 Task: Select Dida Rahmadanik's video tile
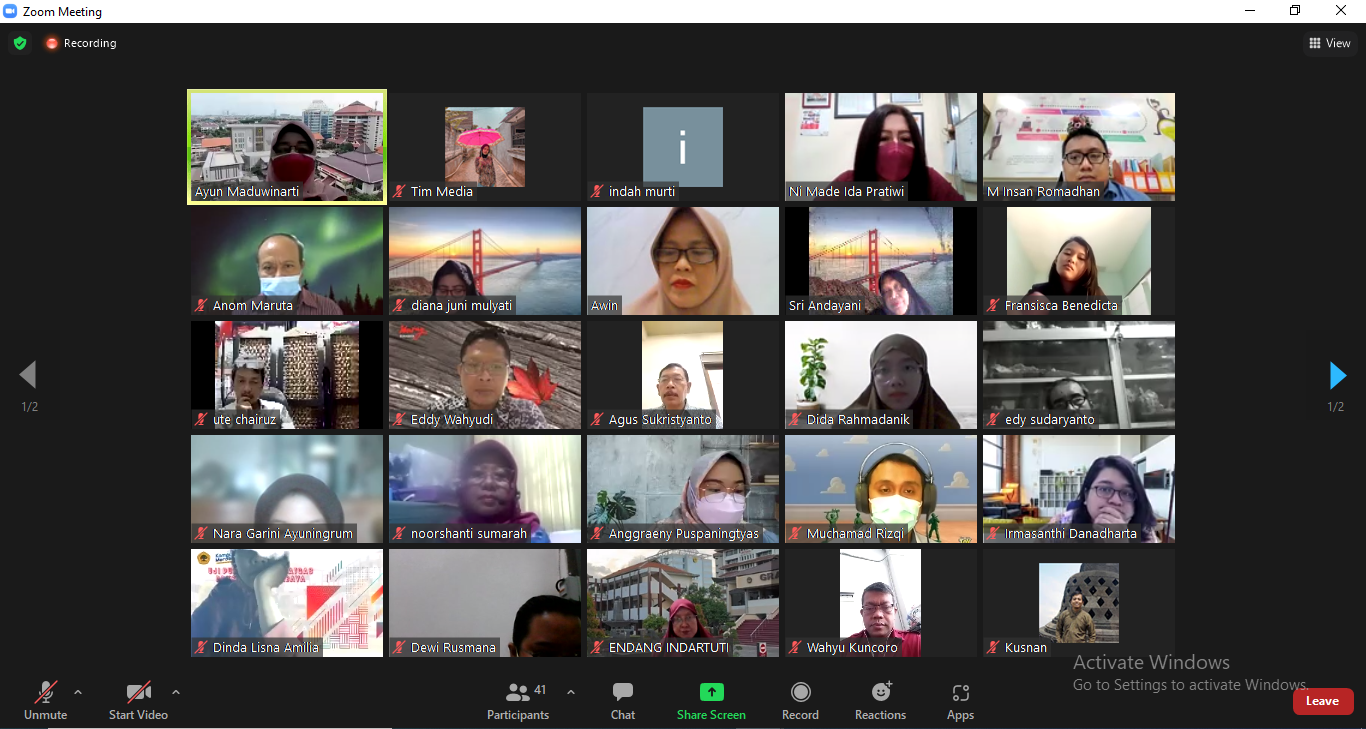coord(881,375)
